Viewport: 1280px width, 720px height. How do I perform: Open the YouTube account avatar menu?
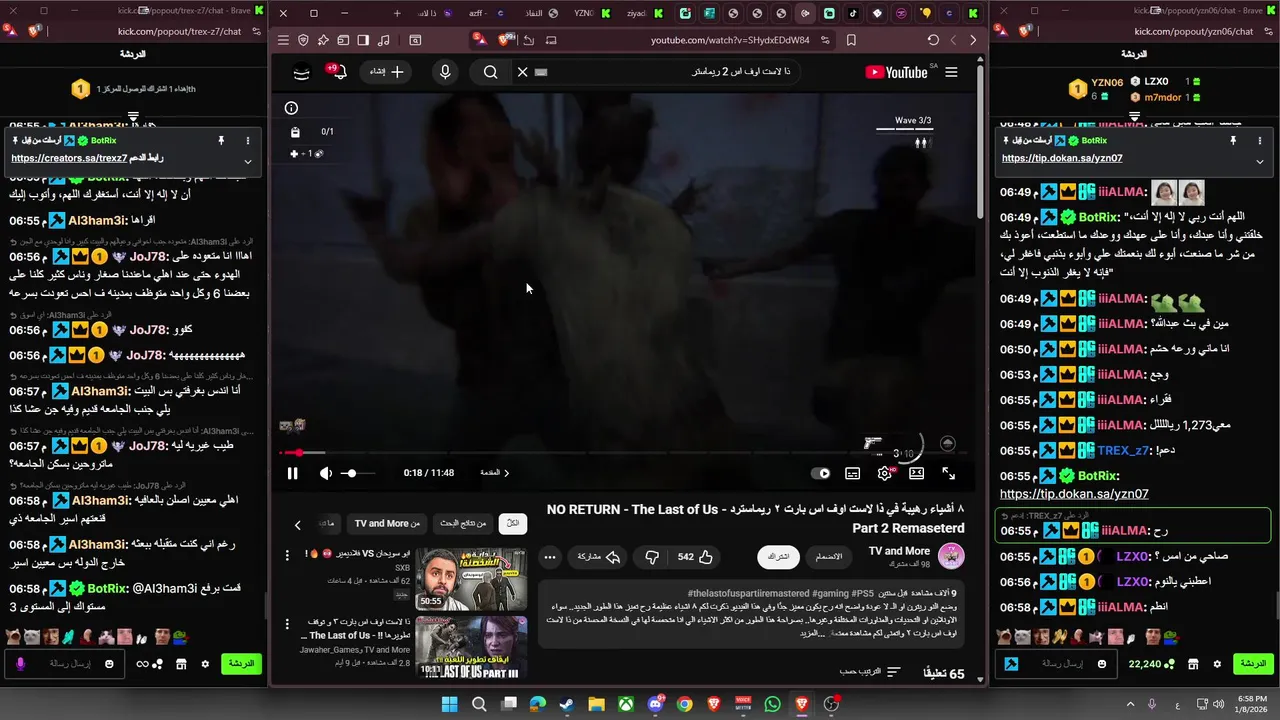(301, 72)
